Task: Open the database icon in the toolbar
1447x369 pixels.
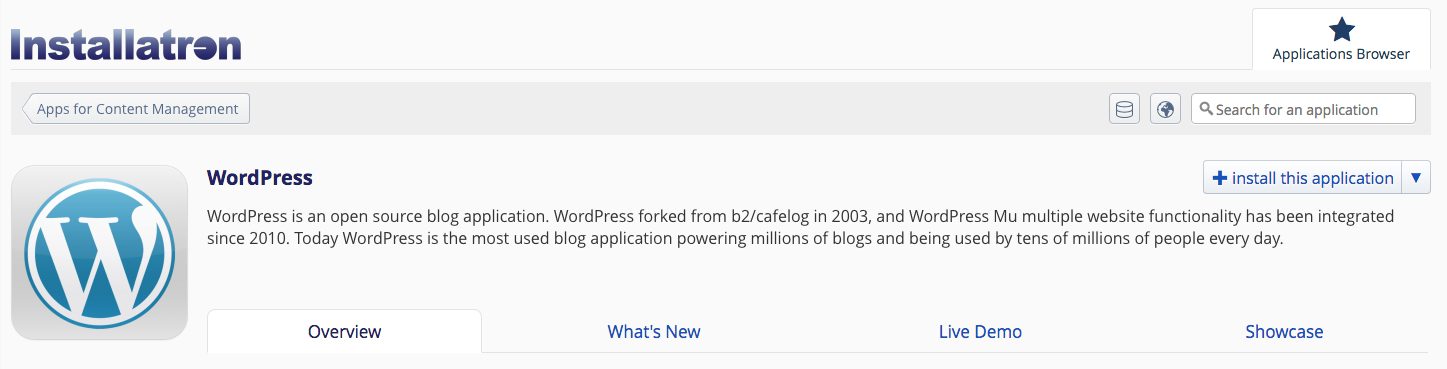Action: [1124, 109]
